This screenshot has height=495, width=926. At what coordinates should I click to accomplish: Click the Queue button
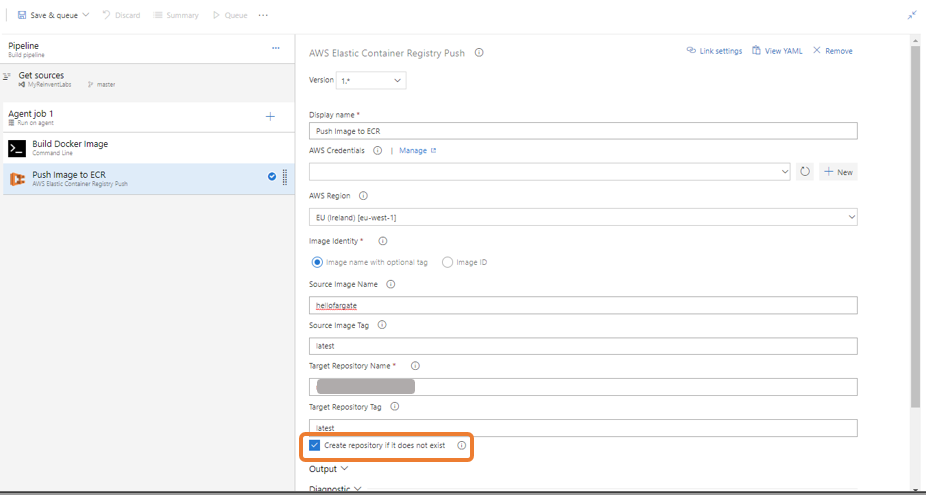230,15
